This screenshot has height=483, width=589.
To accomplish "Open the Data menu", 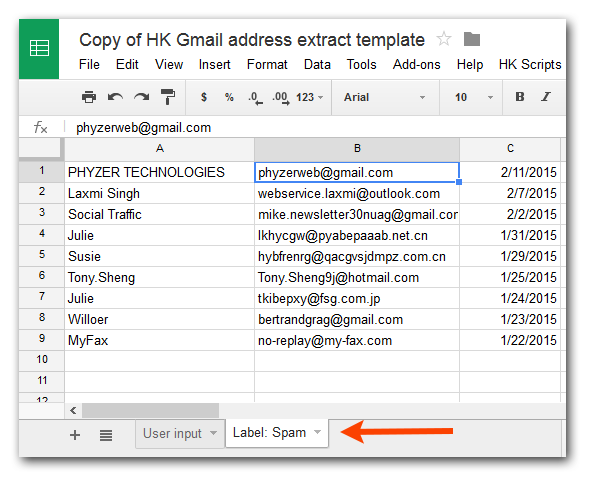I will [x=317, y=65].
